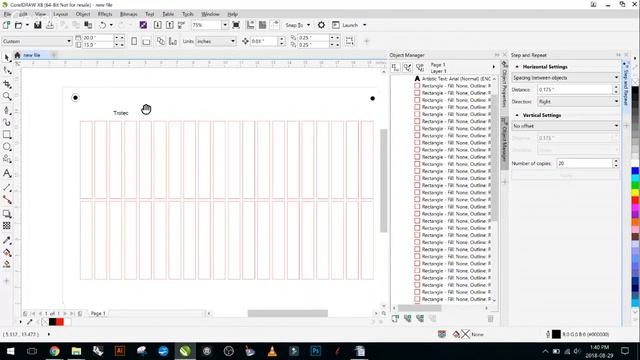This screenshot has width=640, height=360.
Task: Select the Zoom tool in the toolbox
Action: pyautogui.click(x=7, y=96)
